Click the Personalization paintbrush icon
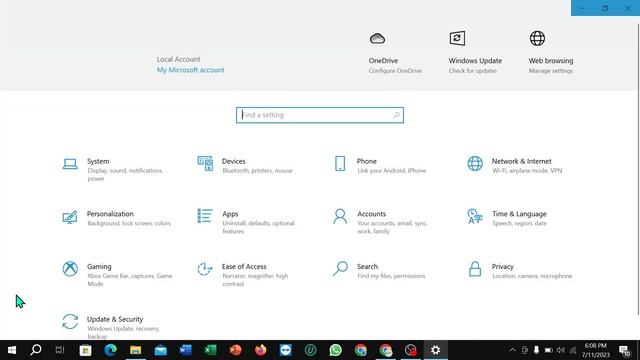Screen dimensions: 640x360 click(70, 217)
